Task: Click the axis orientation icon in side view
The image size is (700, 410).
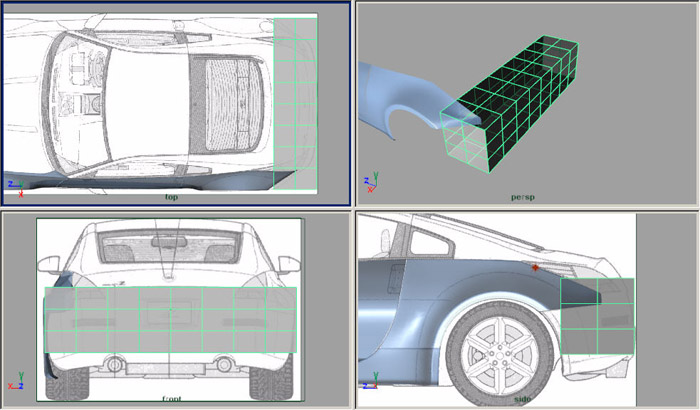Action: coord(371,380)
